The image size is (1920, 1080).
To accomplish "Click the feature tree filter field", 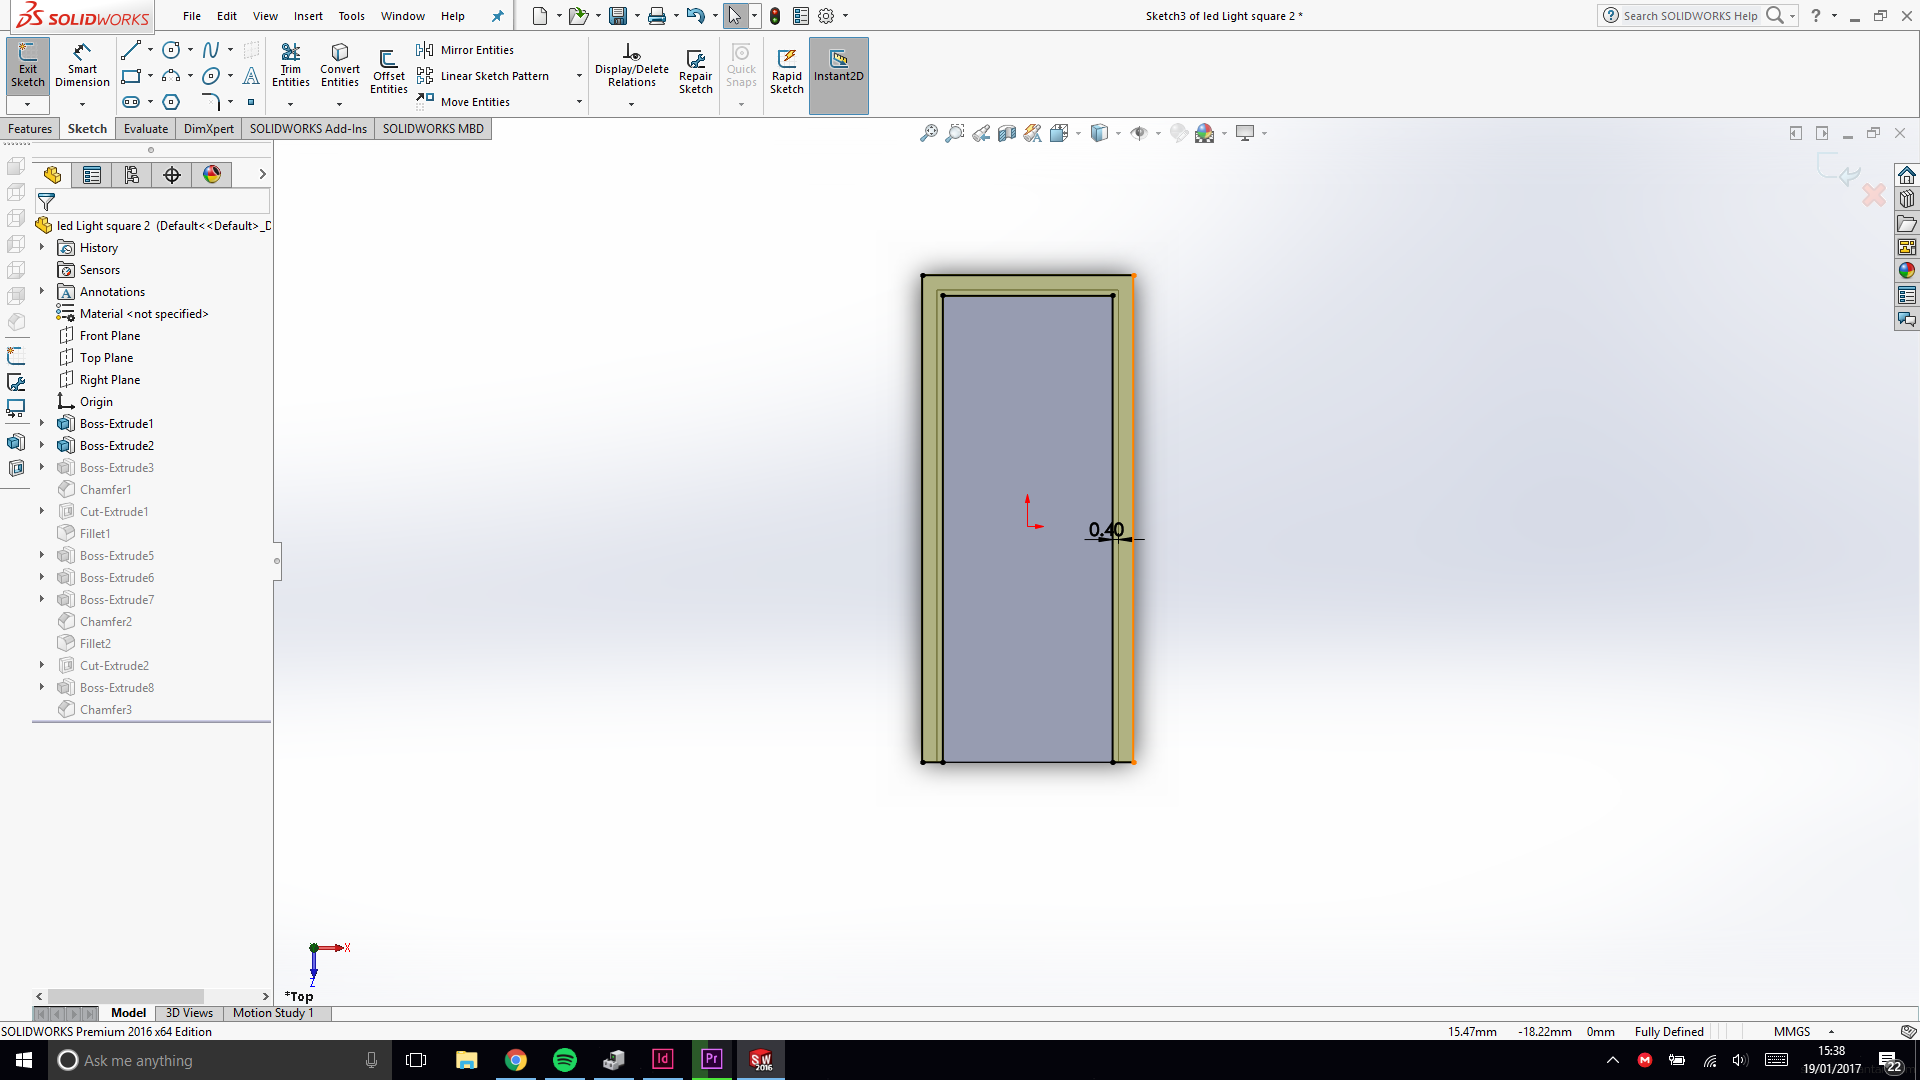I will pyautogui.click(x=153, y=202).
